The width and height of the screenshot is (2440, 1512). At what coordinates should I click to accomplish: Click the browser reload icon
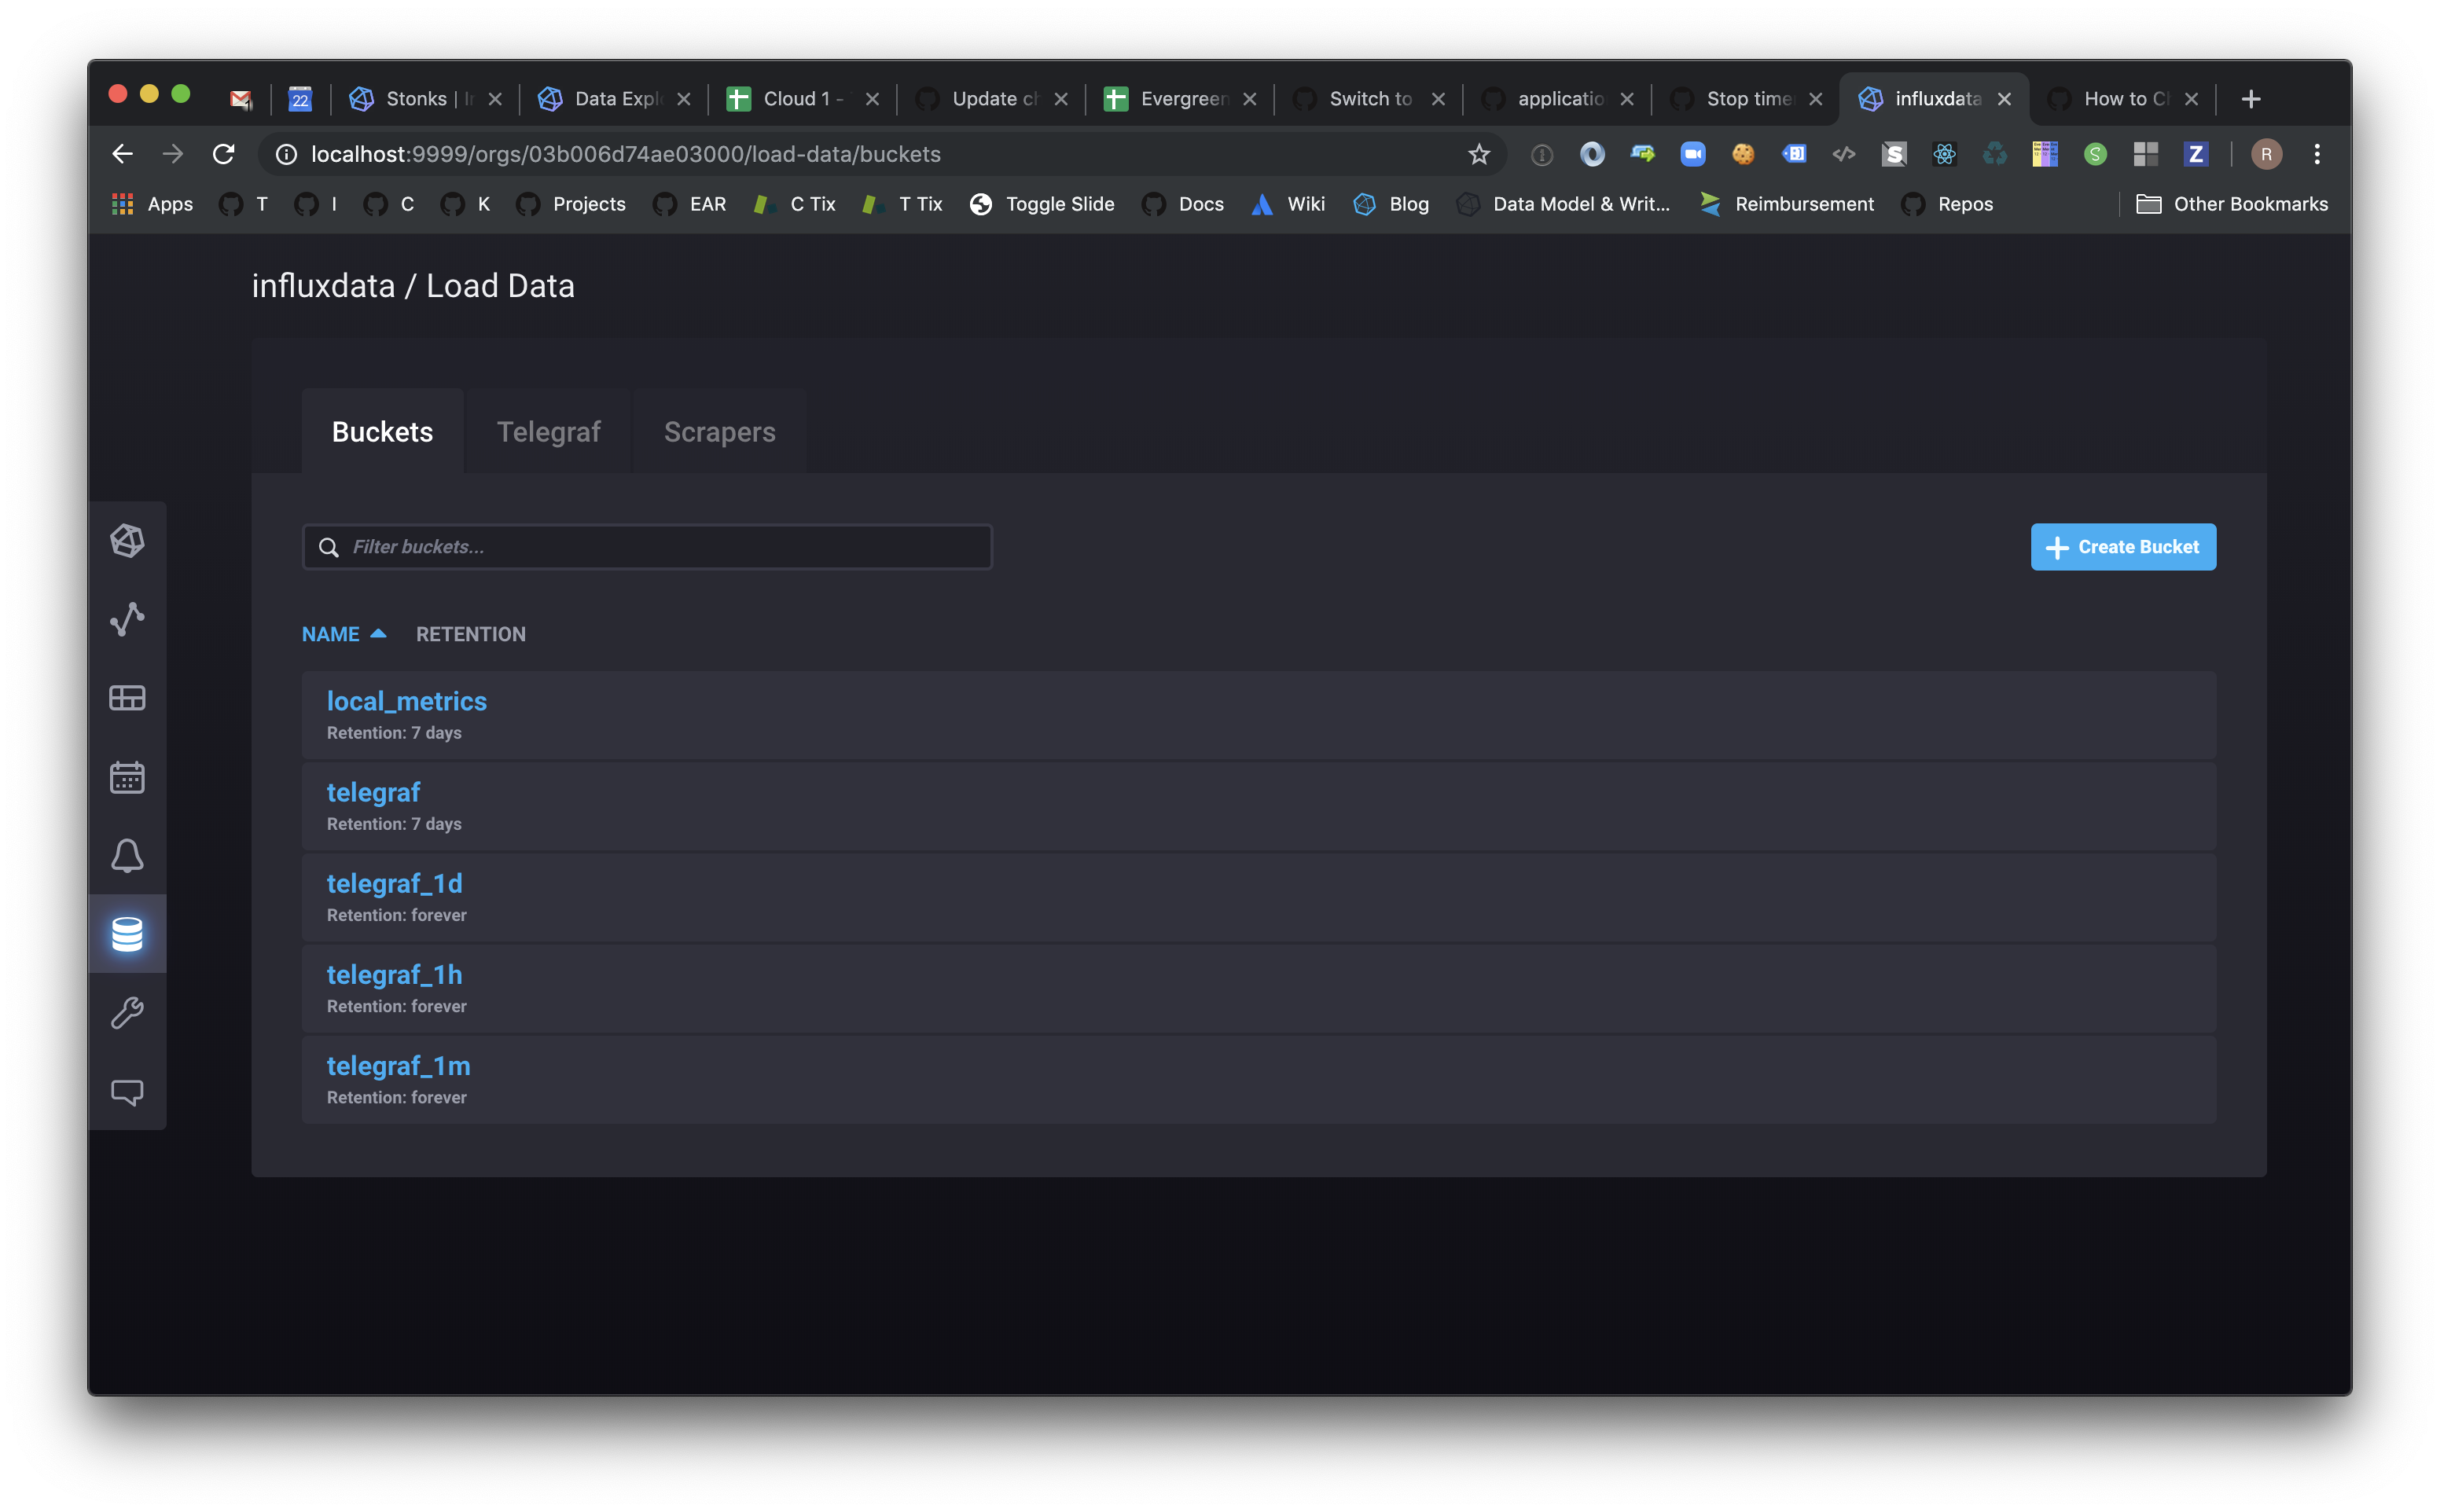pyautogui.click(x=223, y=154)
